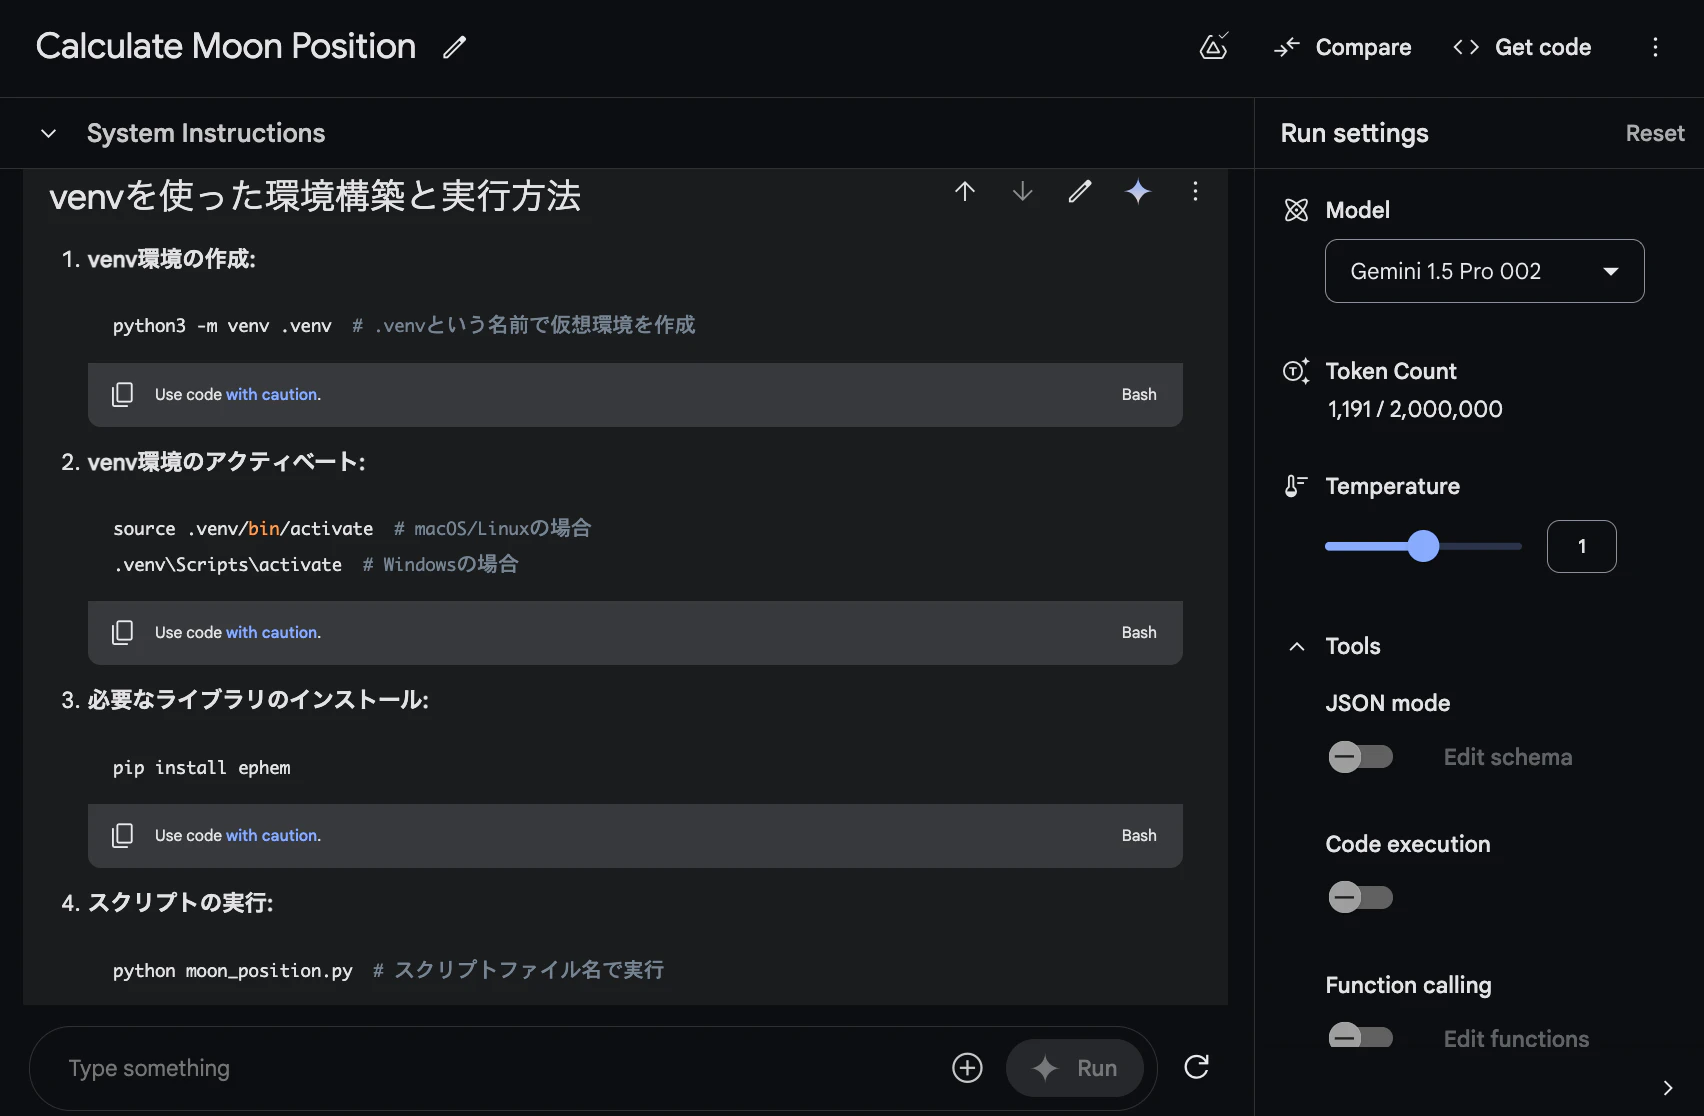Image resolution: width=1704 pixels, height=1116 pixels.
Task: Click 'python moon_position.py' code line
Action: coord(233,971)
